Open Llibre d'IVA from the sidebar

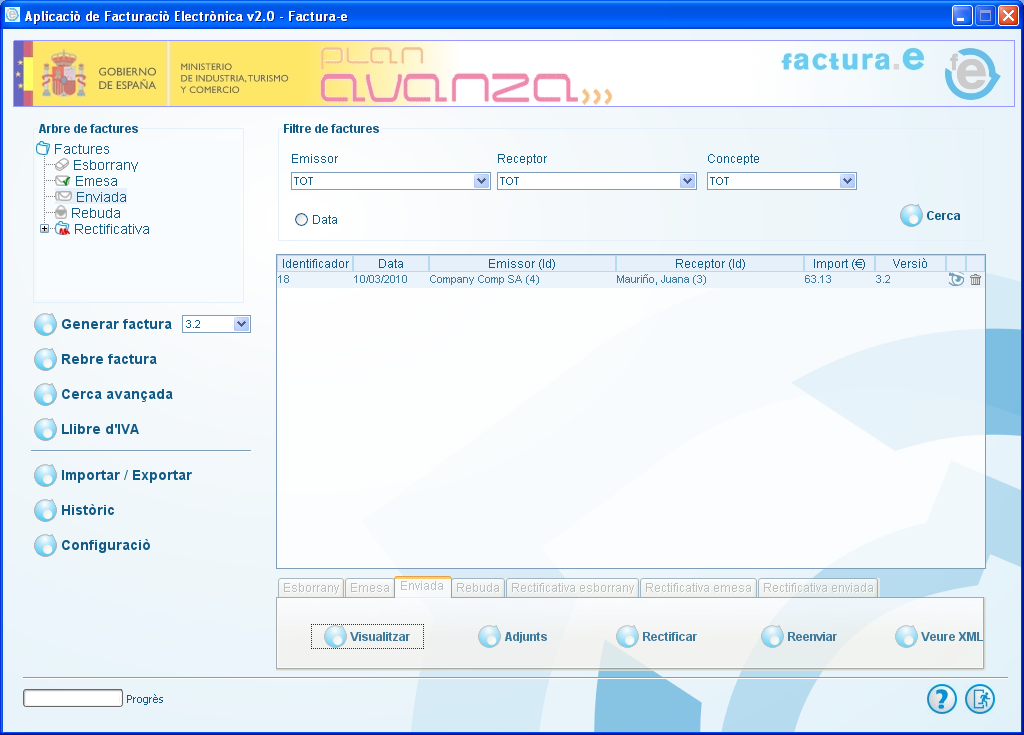point(46,430)
